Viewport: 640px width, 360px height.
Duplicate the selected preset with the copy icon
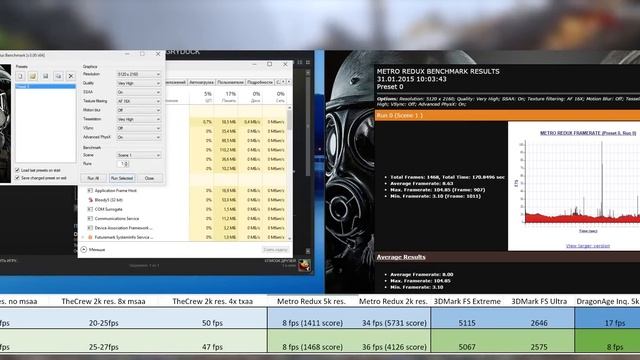pyautogui.click(x=58, y=76)
